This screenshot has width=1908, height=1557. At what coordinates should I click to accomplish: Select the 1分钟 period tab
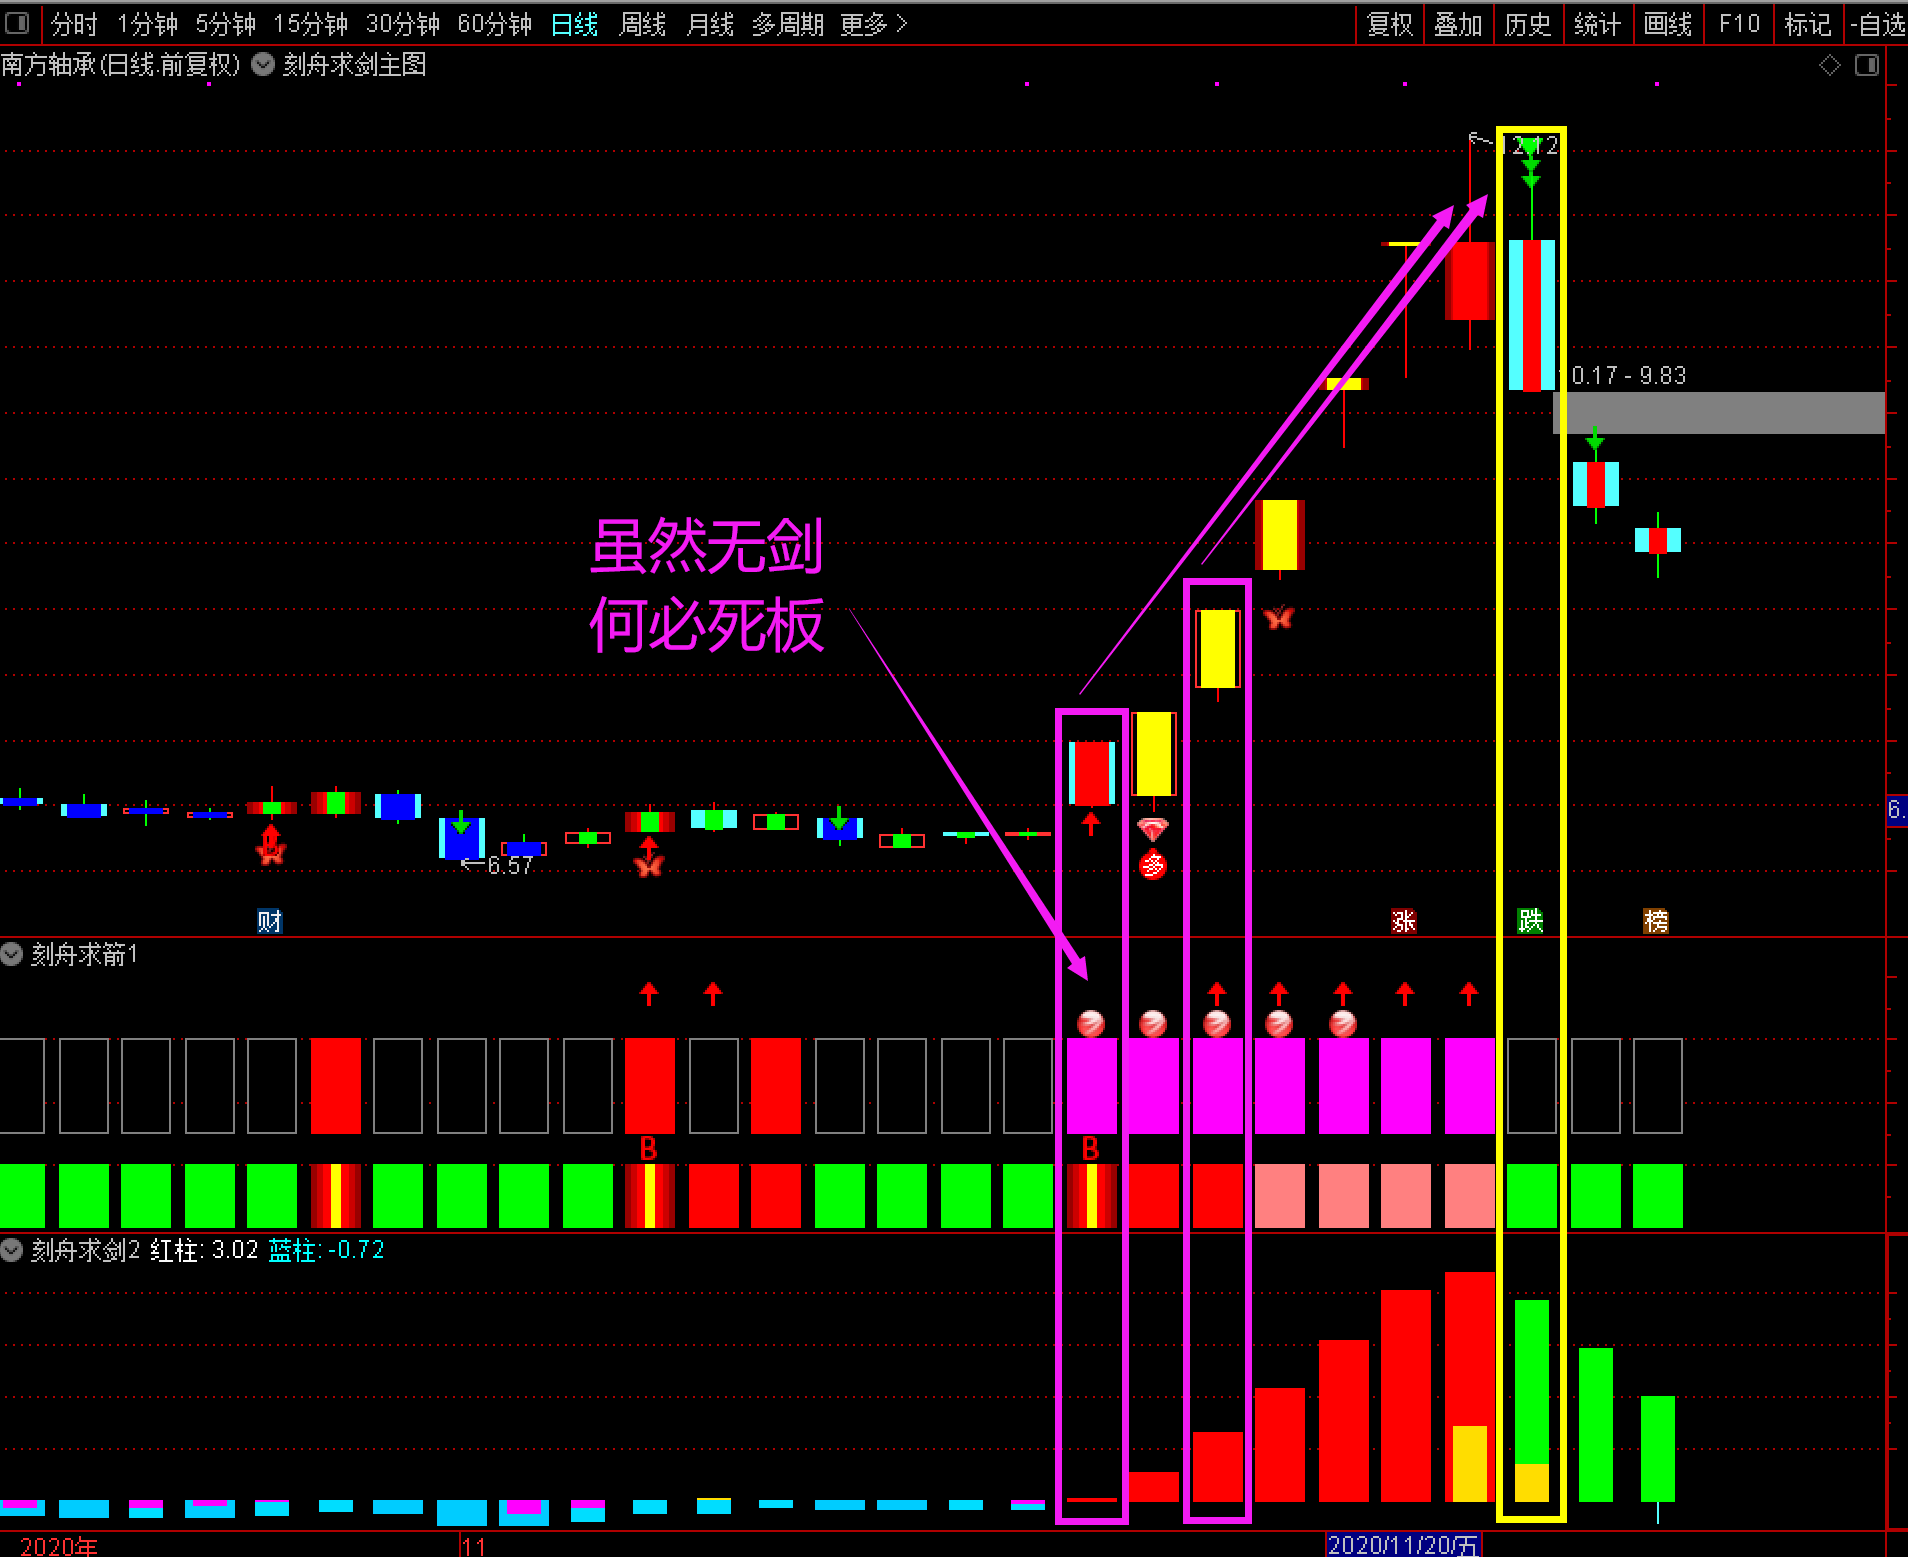click(x=147, y=23)
